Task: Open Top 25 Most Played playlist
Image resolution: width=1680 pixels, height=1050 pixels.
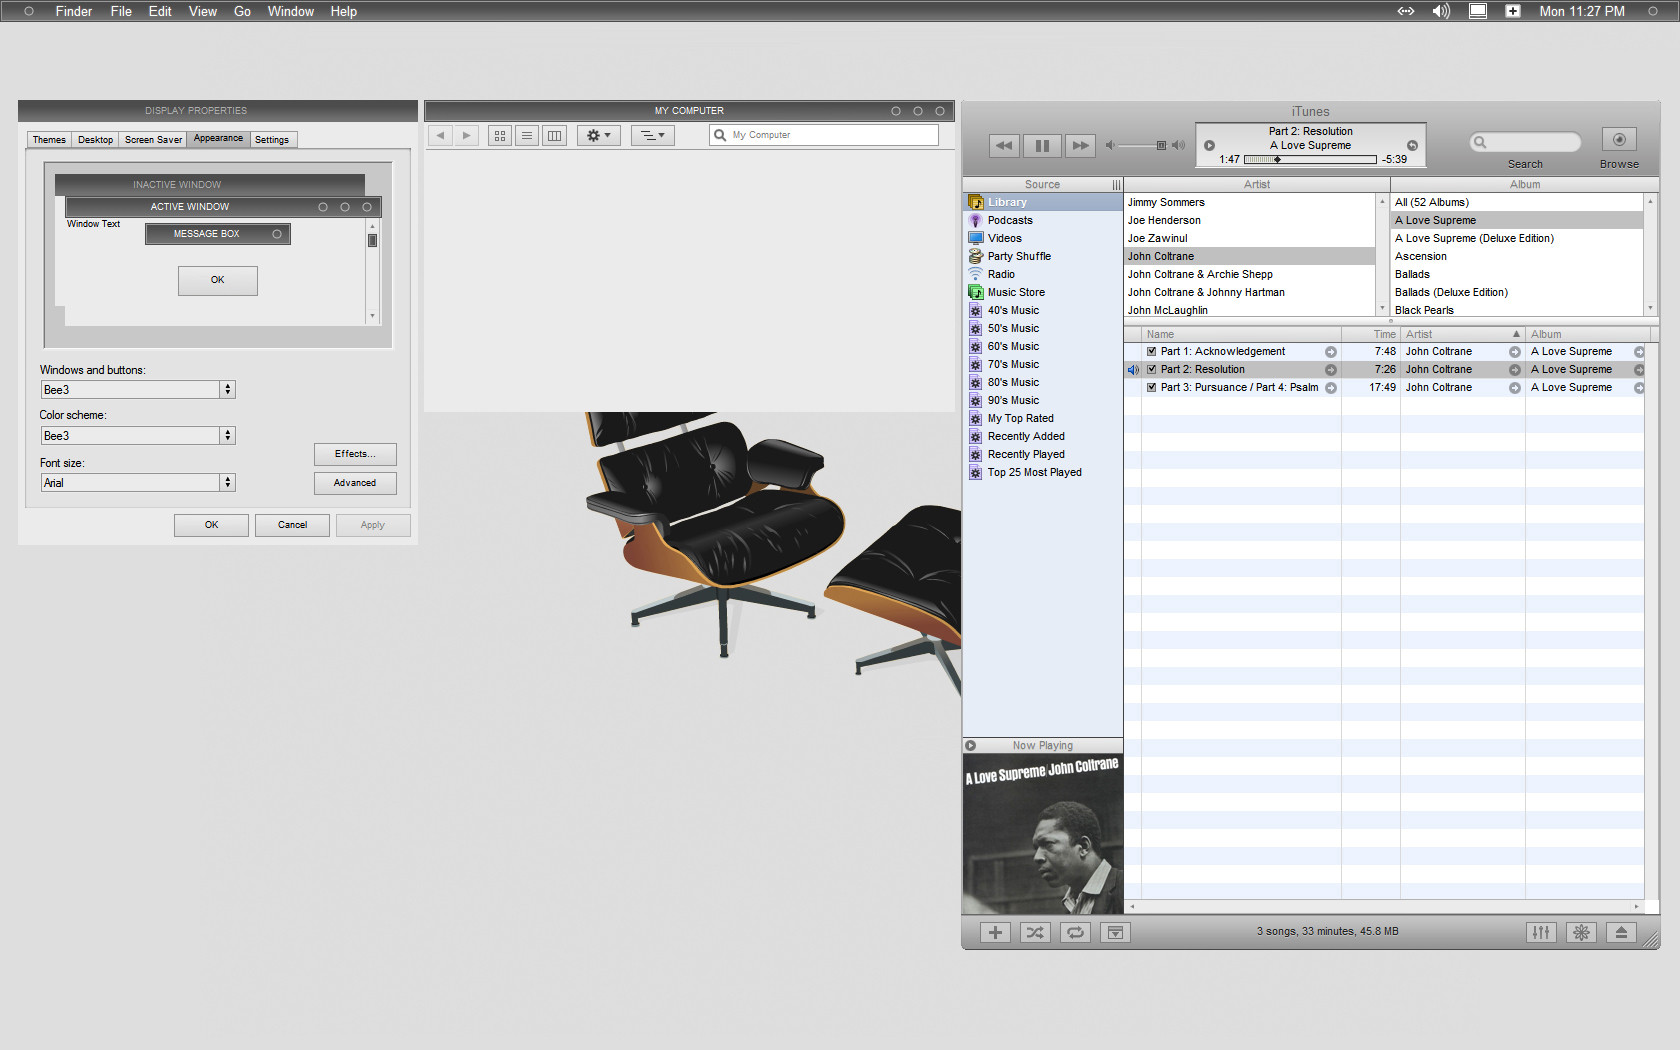Action: (x=1043, y=472)
